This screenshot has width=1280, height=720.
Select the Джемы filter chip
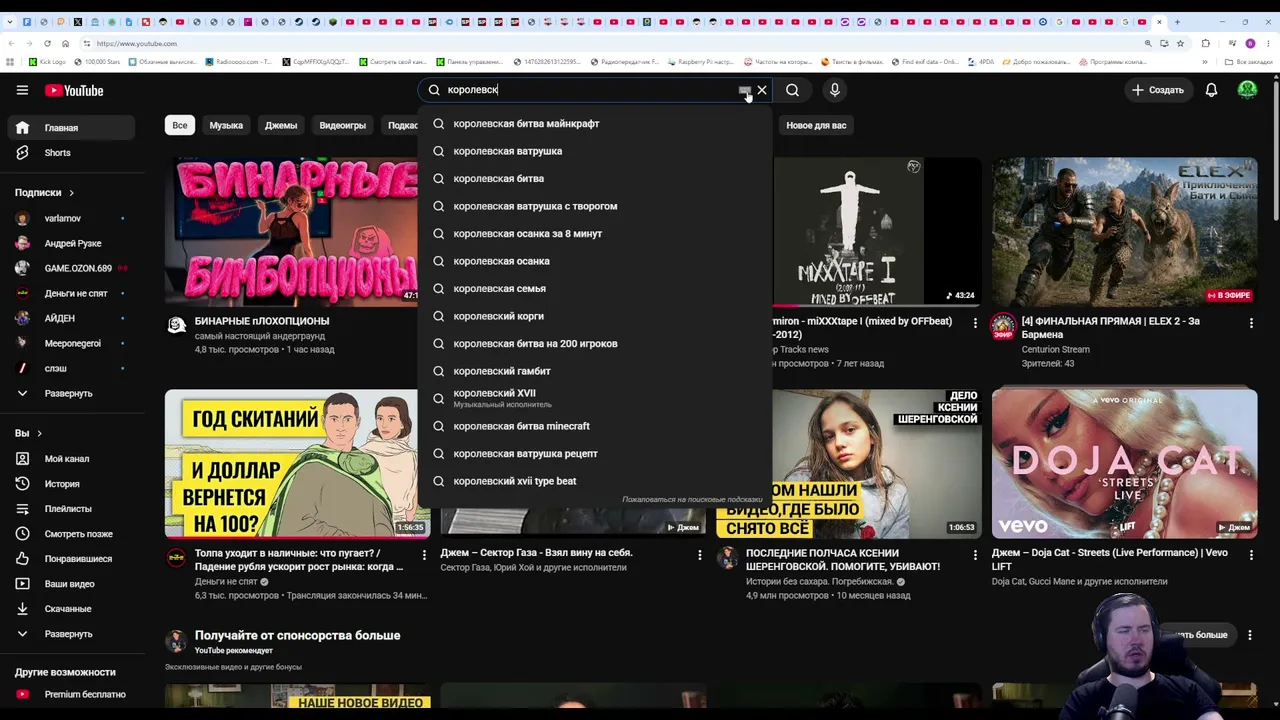pyautogui.click(x=281, y=125)
